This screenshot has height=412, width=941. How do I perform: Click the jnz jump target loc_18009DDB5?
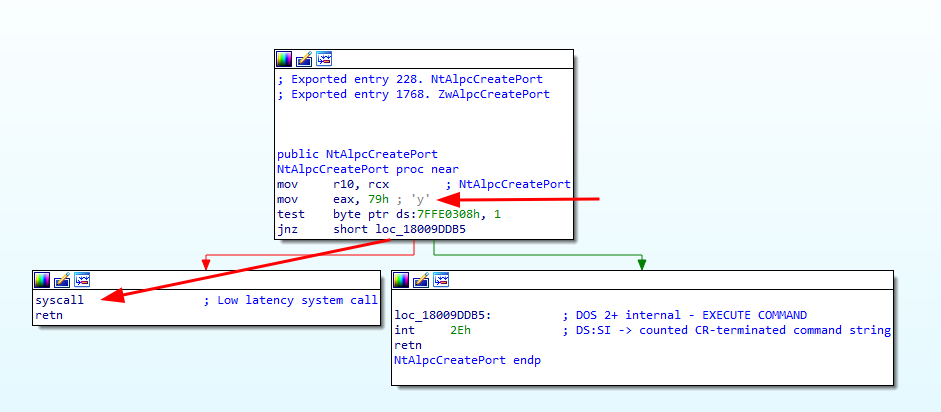(422, 230)
